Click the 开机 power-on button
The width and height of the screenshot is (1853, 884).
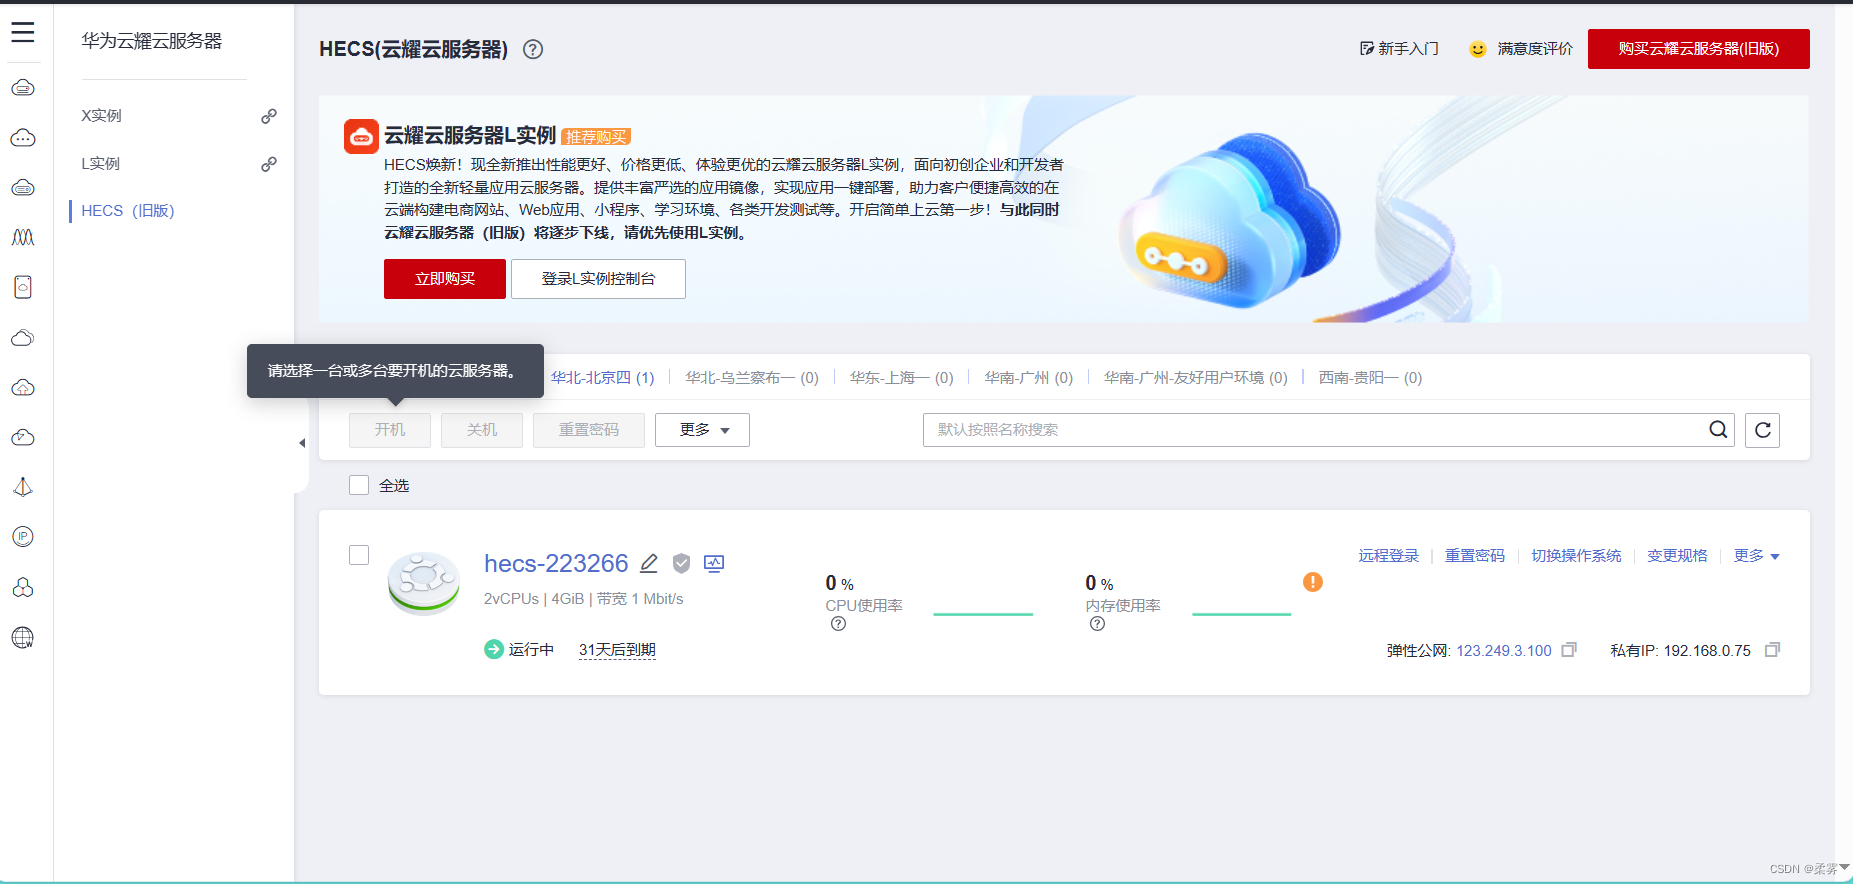click(x=390, y=430)
